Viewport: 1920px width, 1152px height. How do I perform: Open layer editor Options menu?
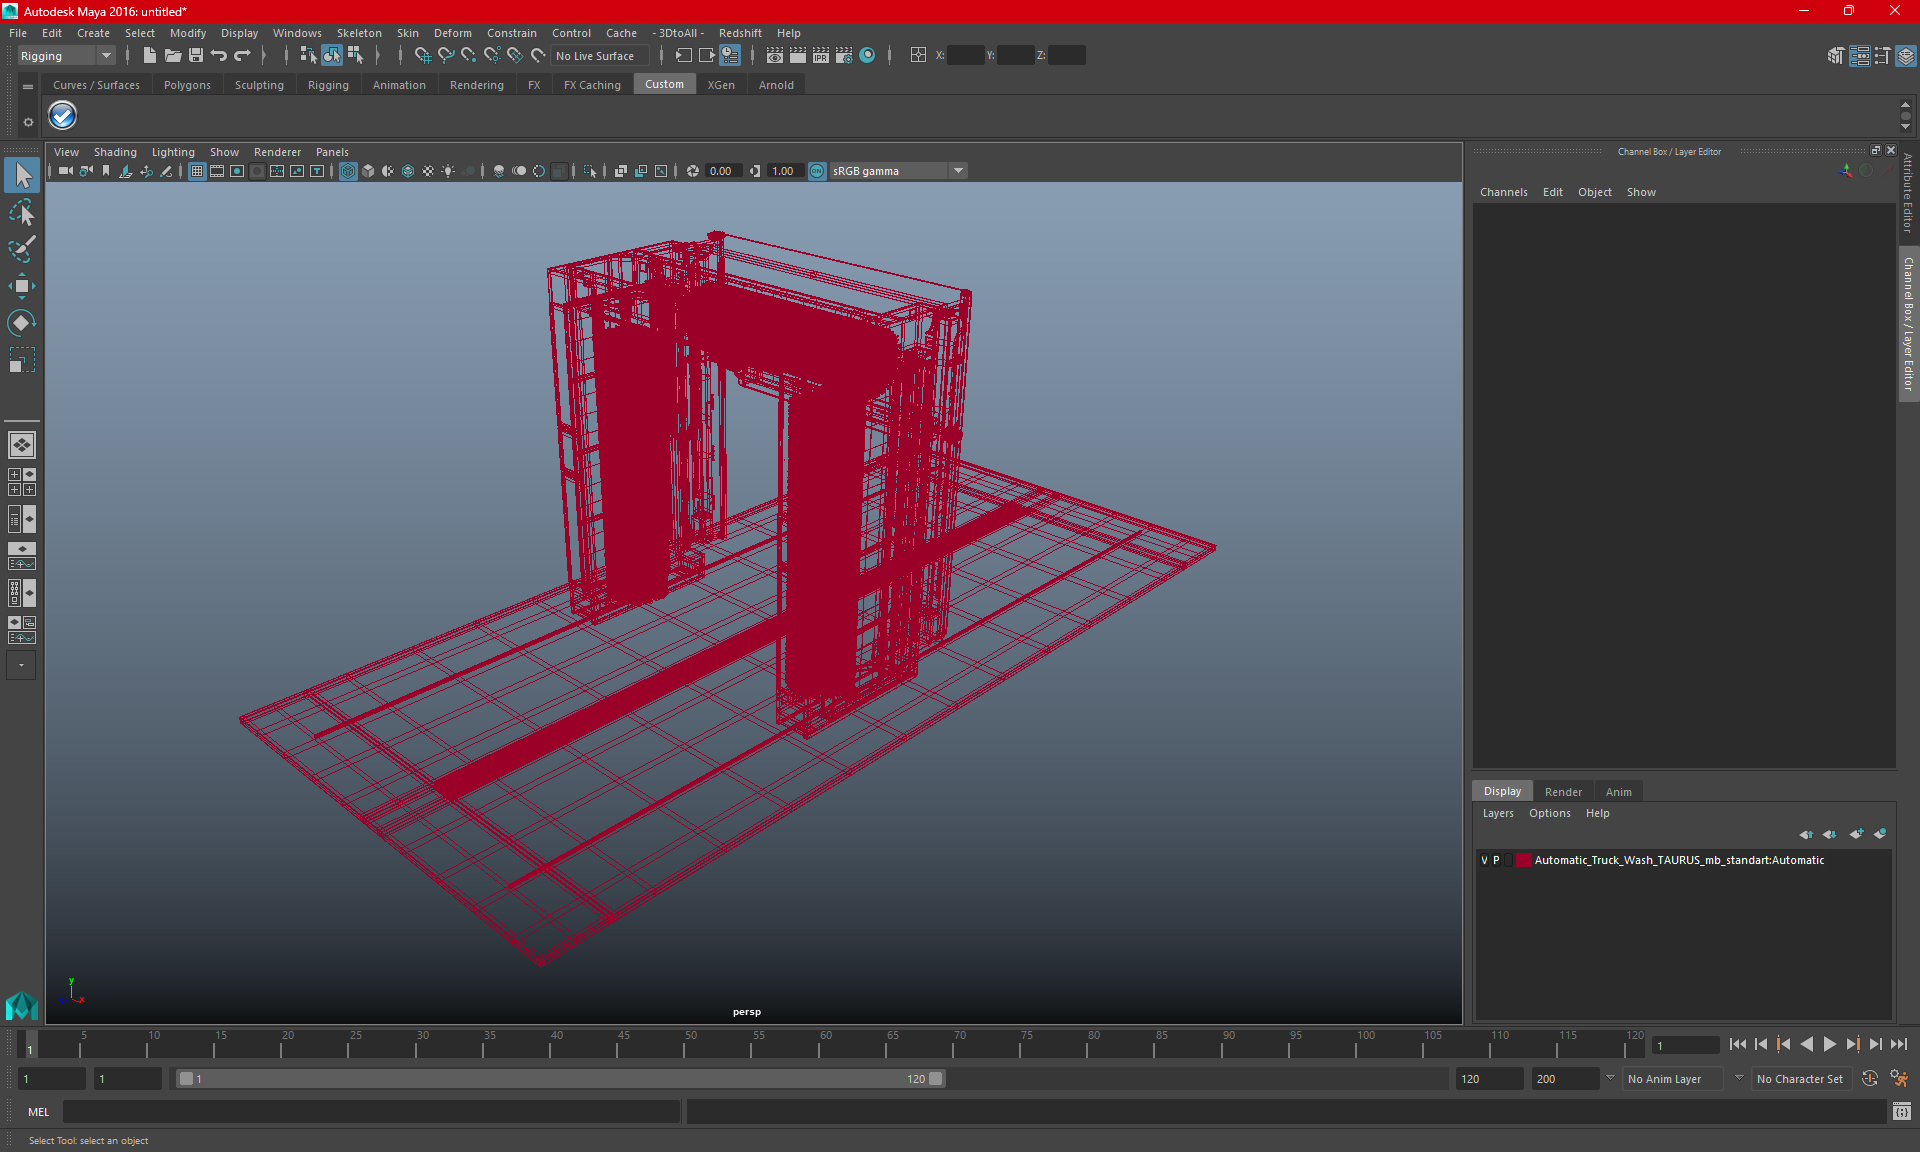1549,813
